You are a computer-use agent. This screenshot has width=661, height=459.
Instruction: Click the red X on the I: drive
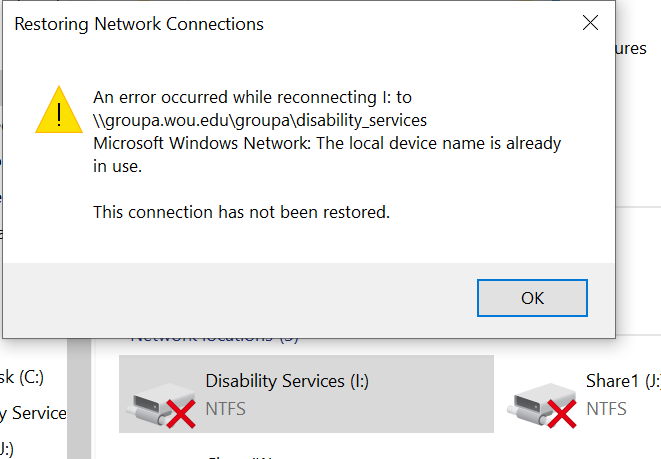click(x=181, y=414)
